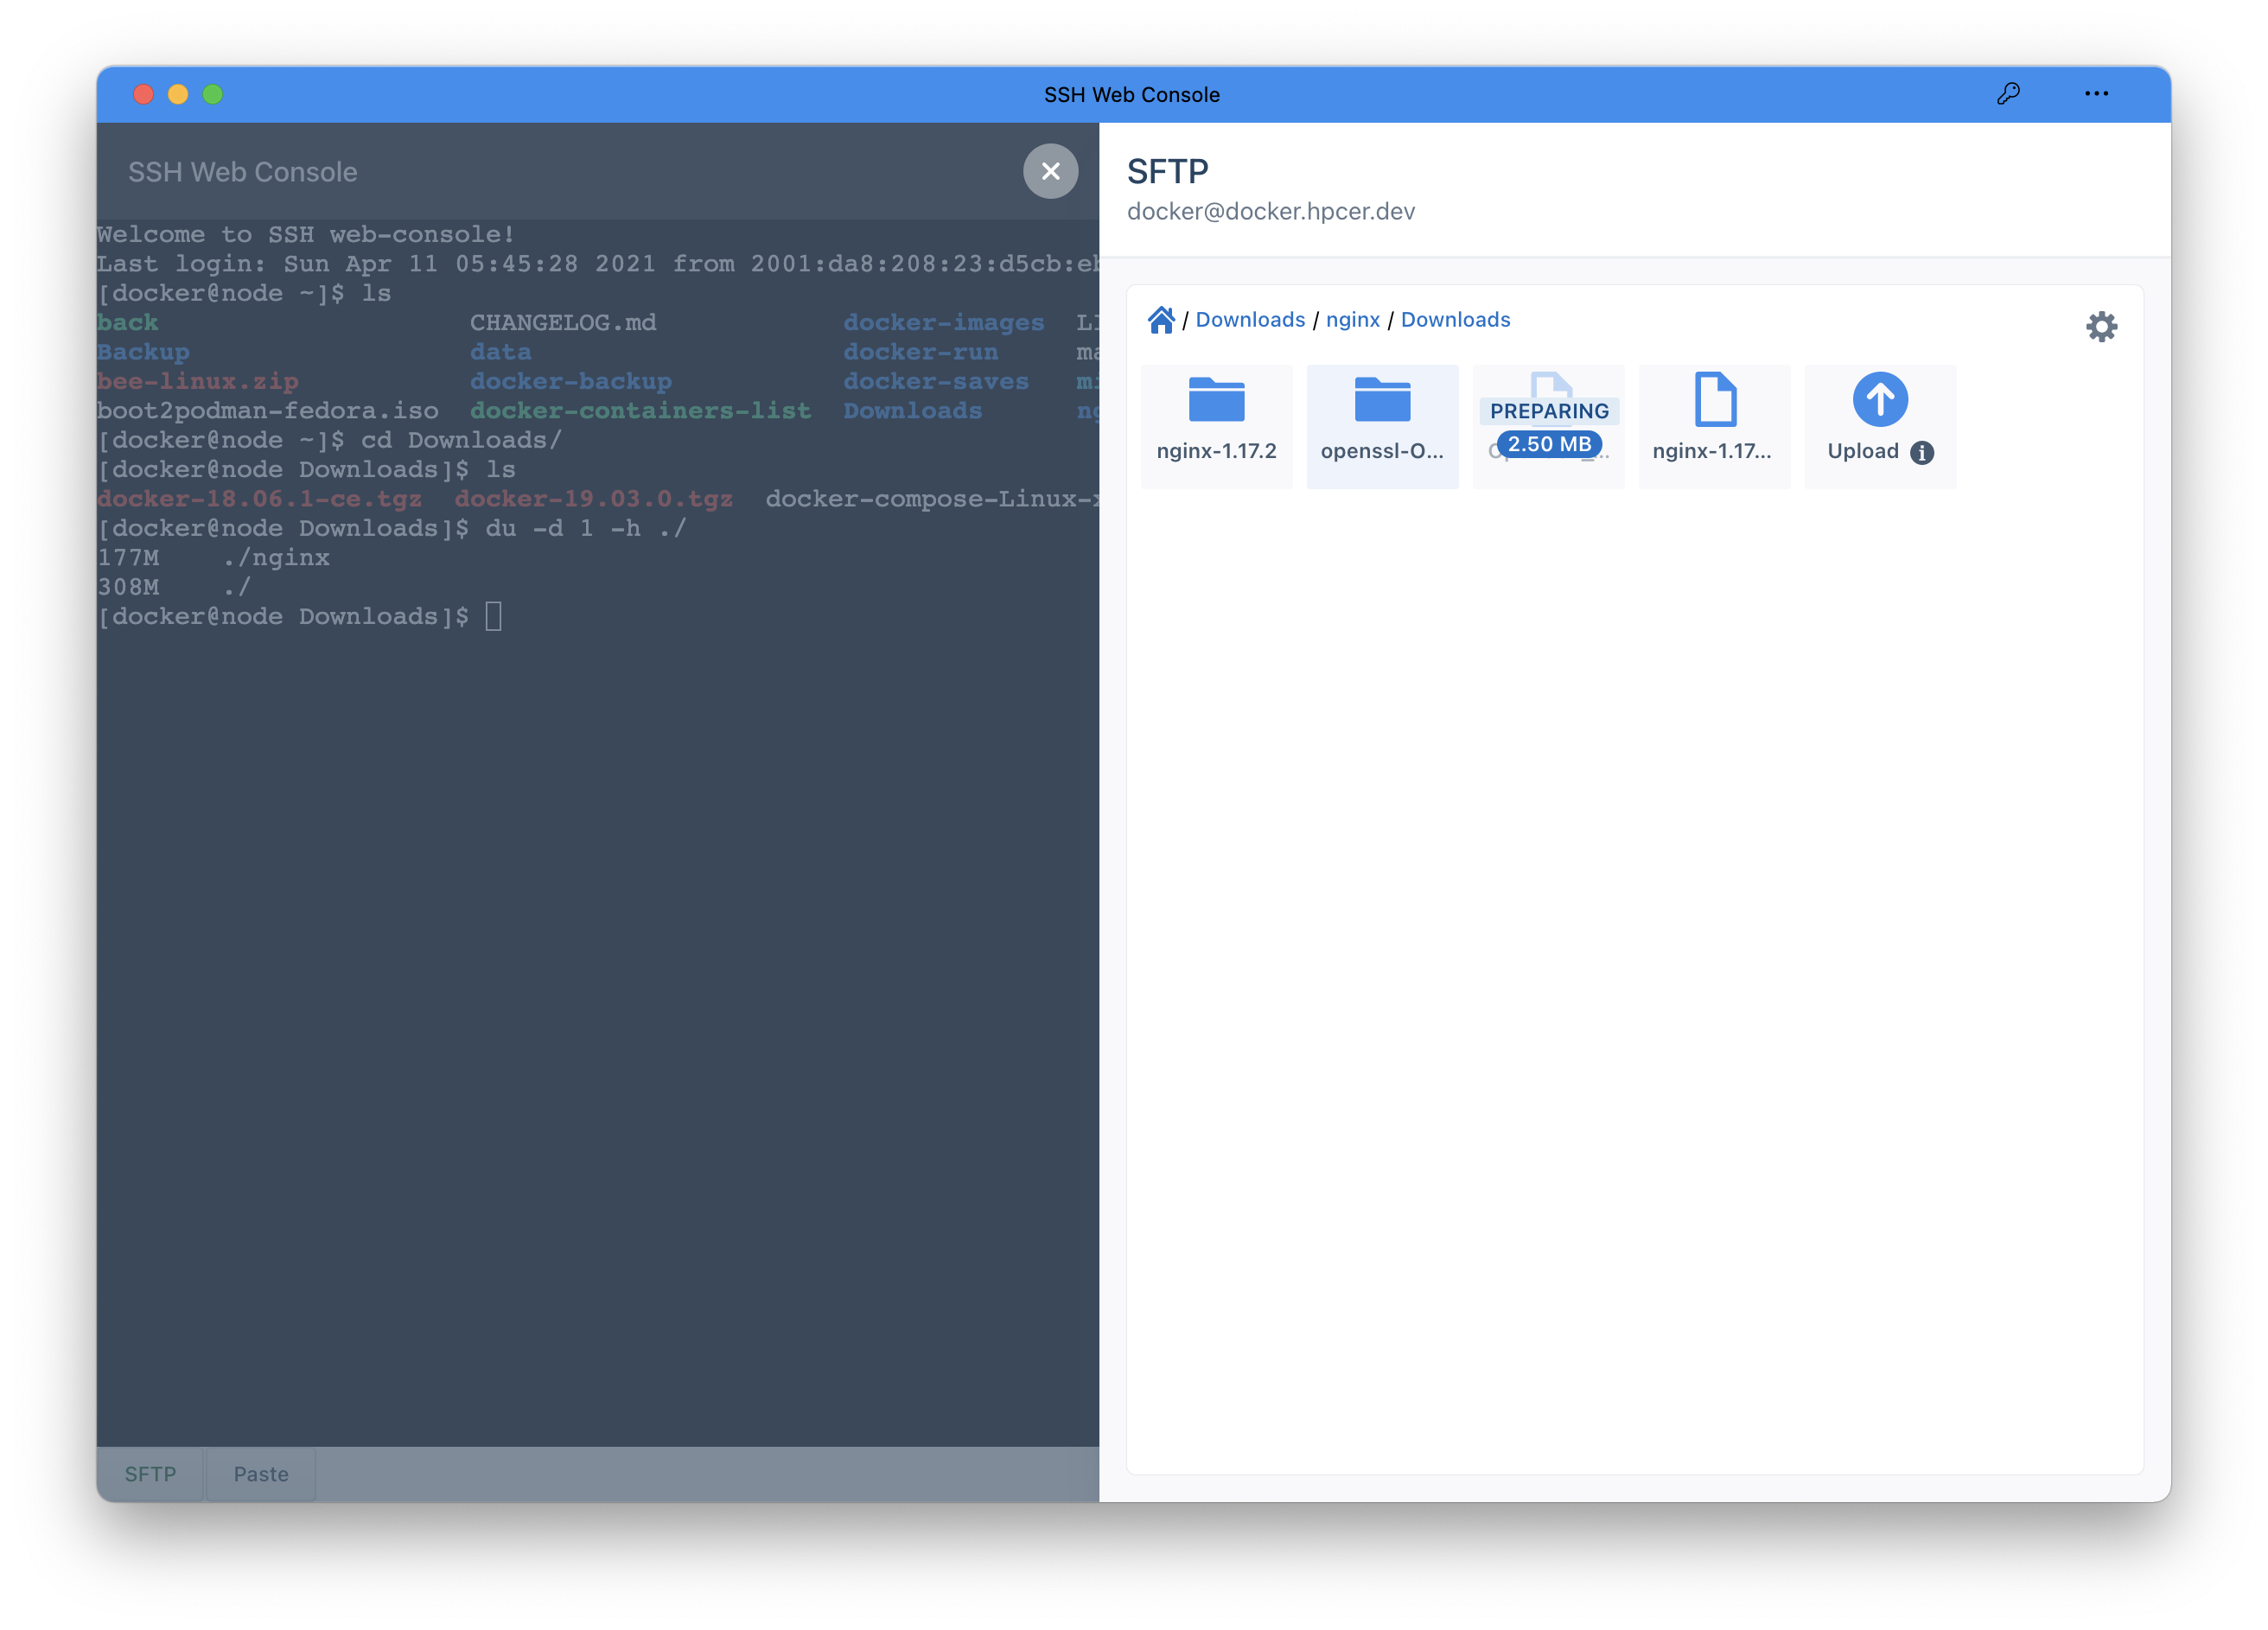Click the terminal command prompt cursor

493,616
